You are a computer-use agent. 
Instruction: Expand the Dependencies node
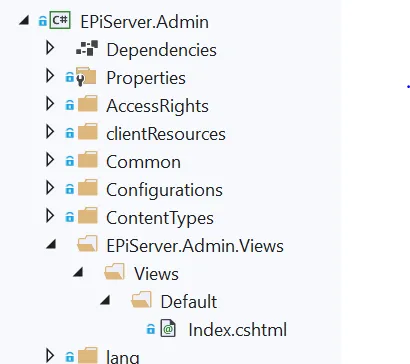tap(50, 48)
